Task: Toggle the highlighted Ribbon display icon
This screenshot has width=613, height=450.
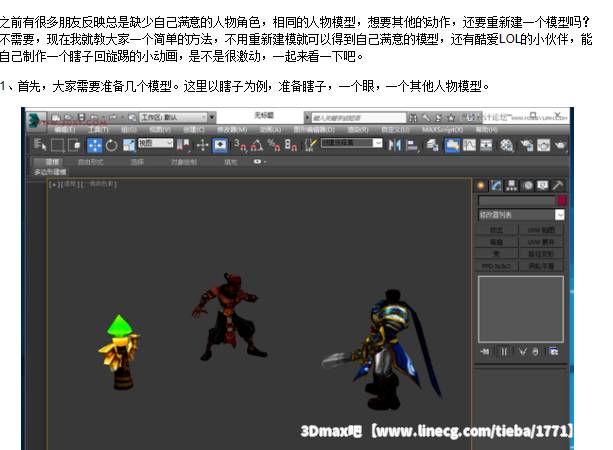Action: coord(452,145)
